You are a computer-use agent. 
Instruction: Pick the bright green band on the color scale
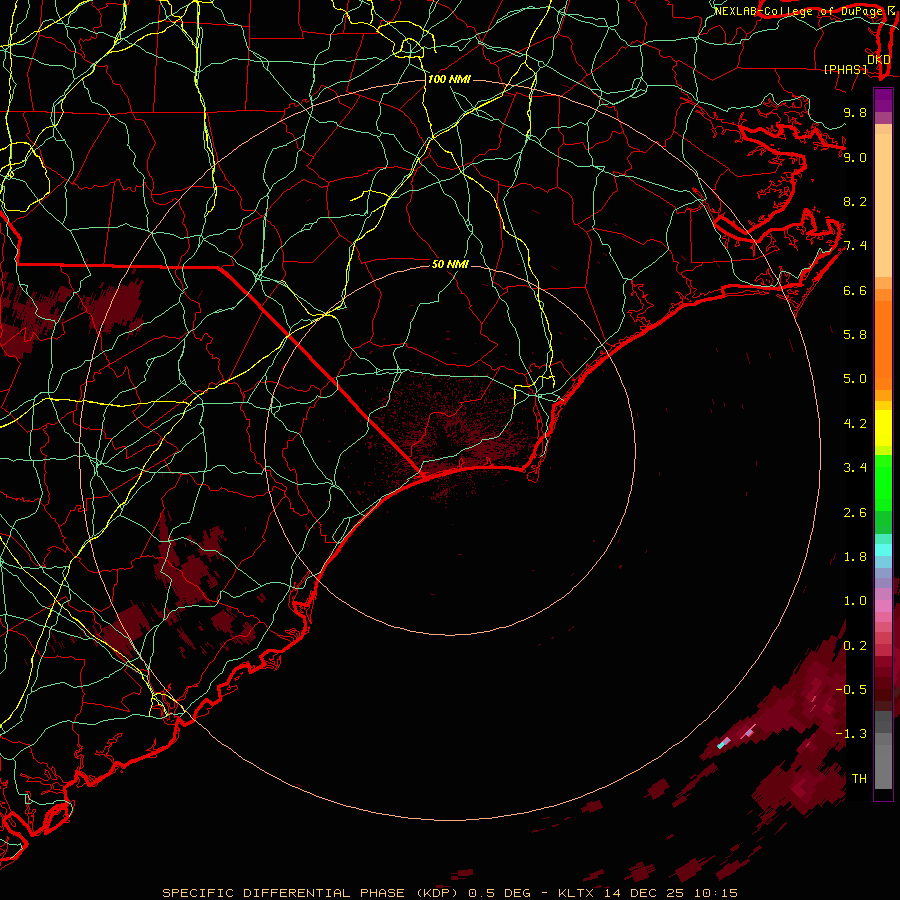[883, 483]
